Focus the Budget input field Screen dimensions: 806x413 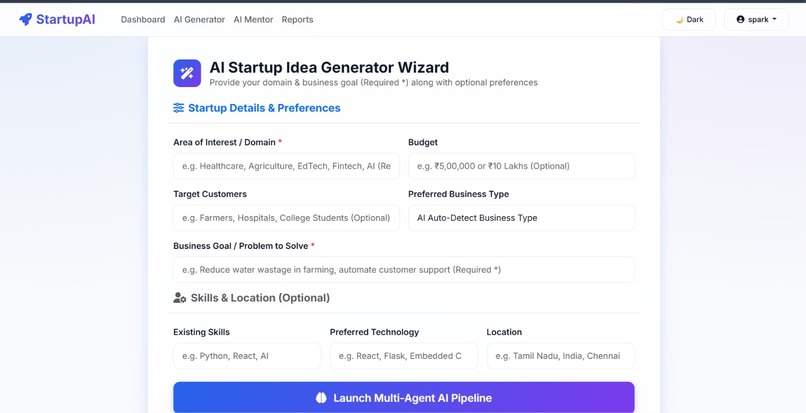tap(521, 166)
